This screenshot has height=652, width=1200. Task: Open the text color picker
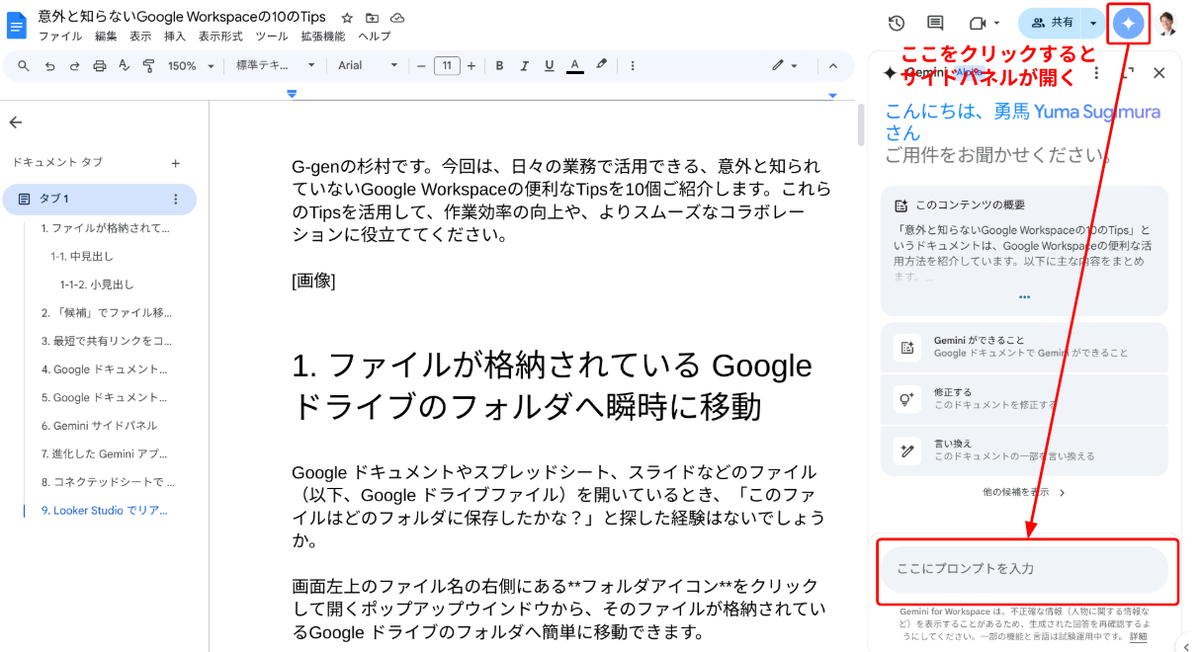(x=575, y=66)
